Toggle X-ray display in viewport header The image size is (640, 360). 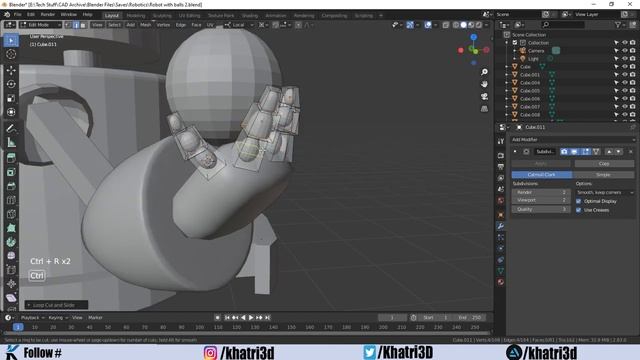pos(446,25)
